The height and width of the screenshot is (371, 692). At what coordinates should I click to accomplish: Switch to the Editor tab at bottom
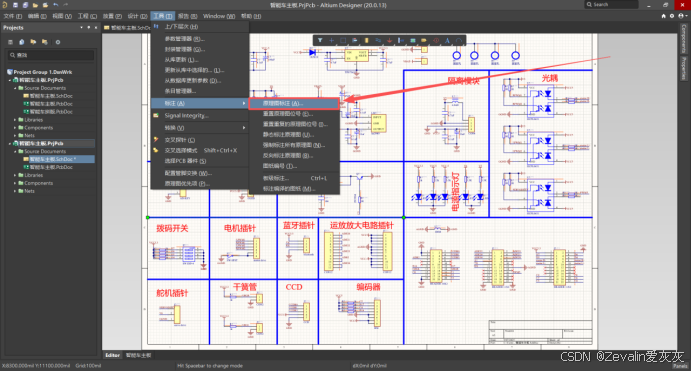(x=113, y=355)
